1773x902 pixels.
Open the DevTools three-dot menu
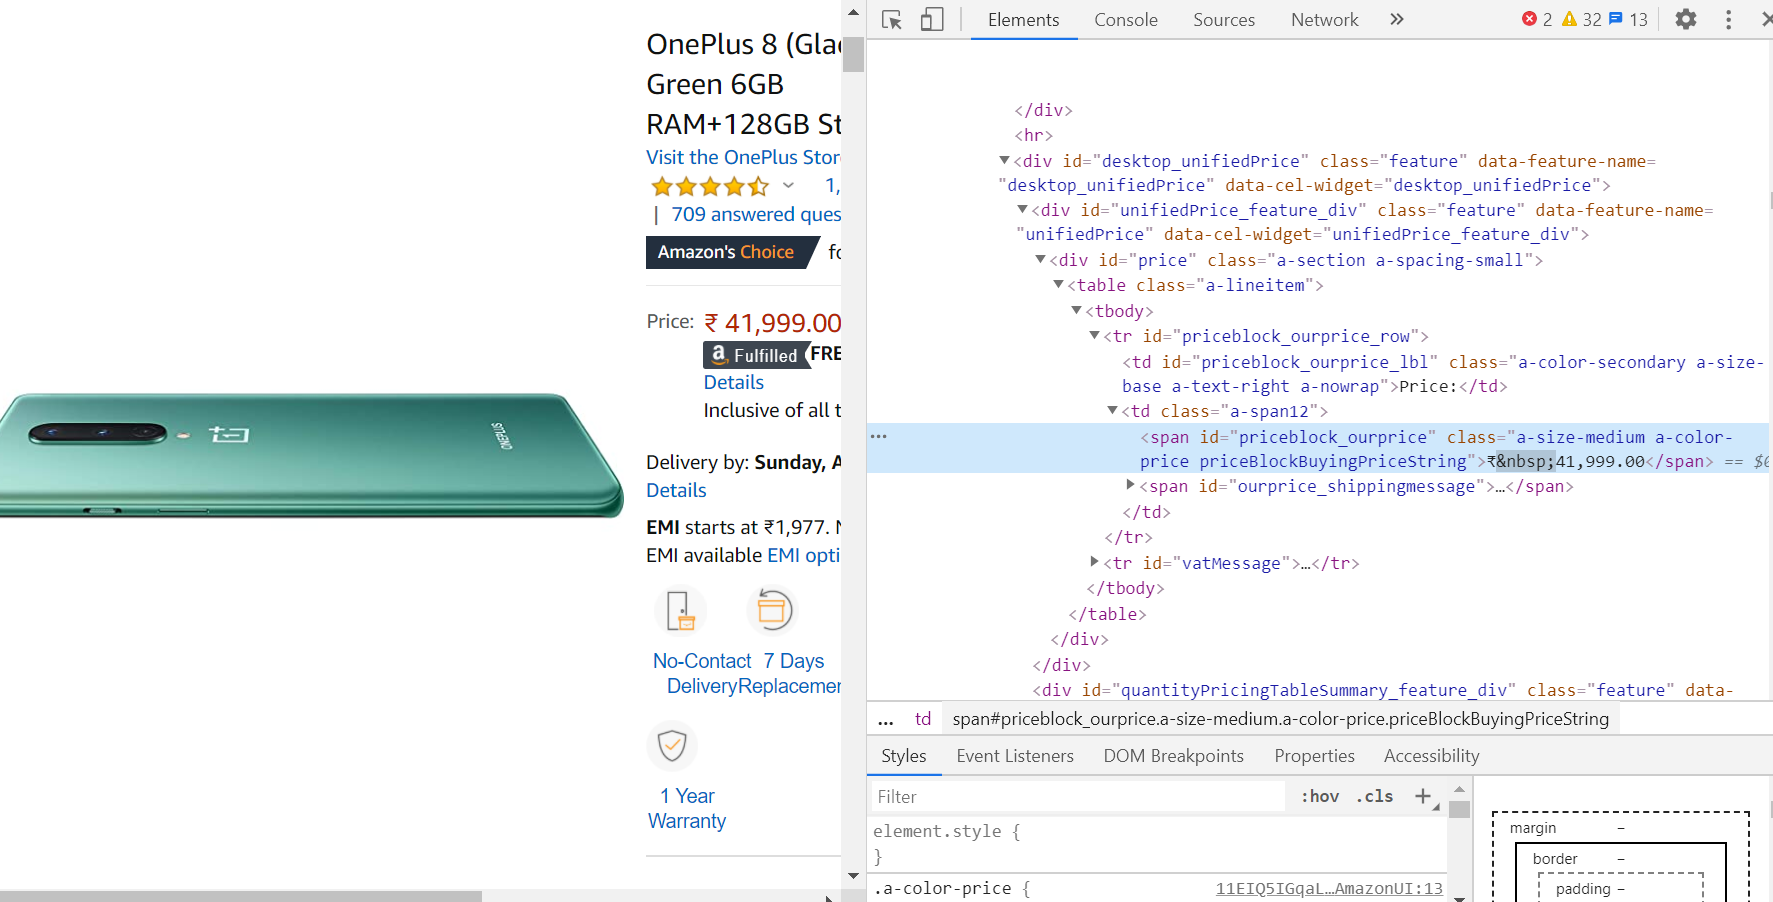tap(1728, 19)
